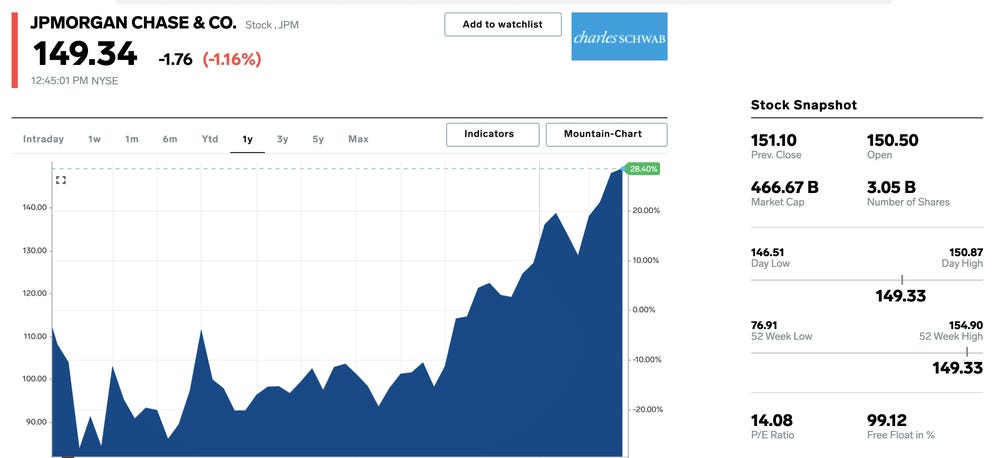The image size is (1000, 458).
Task: Select the 6m time range
Action: coord(170,139)
